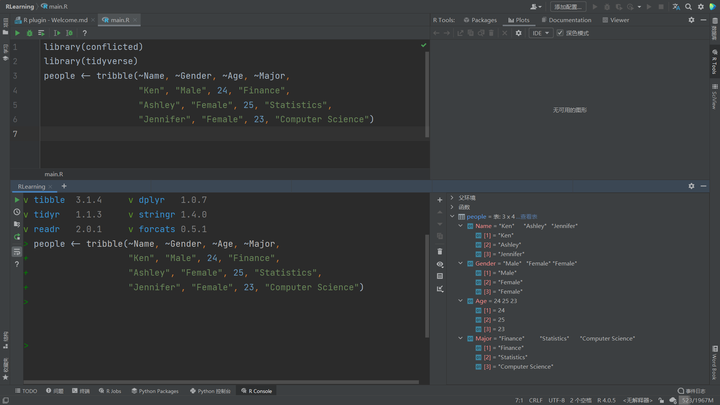Toggle the dark mode checkbox in Plots

pos(560,33)
